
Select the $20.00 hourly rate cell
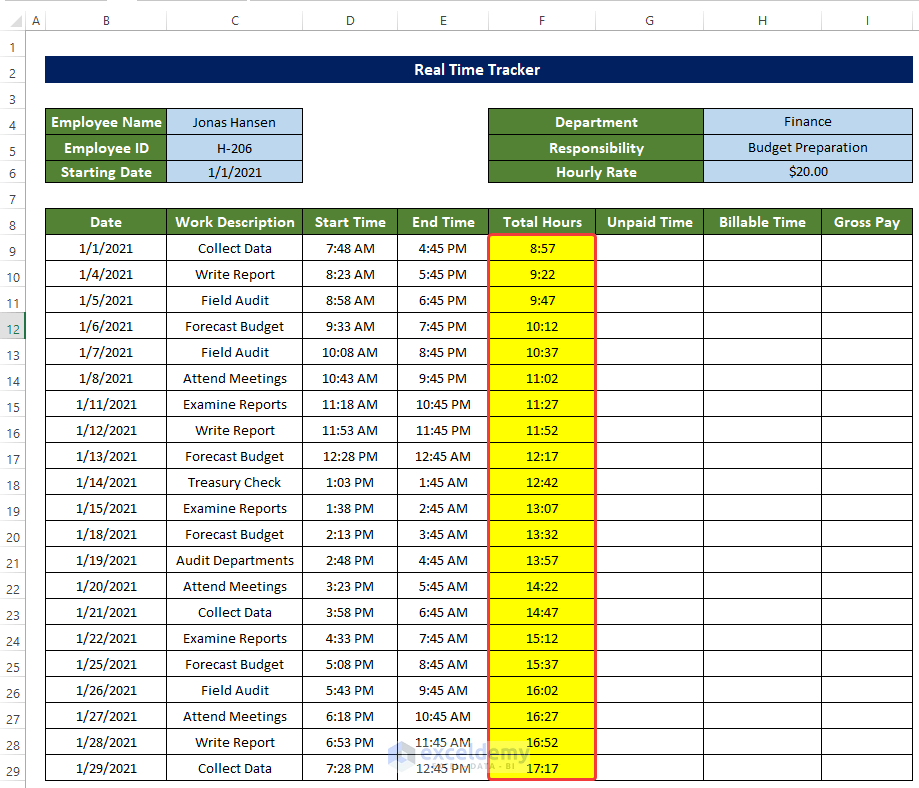tap(808, 172)
